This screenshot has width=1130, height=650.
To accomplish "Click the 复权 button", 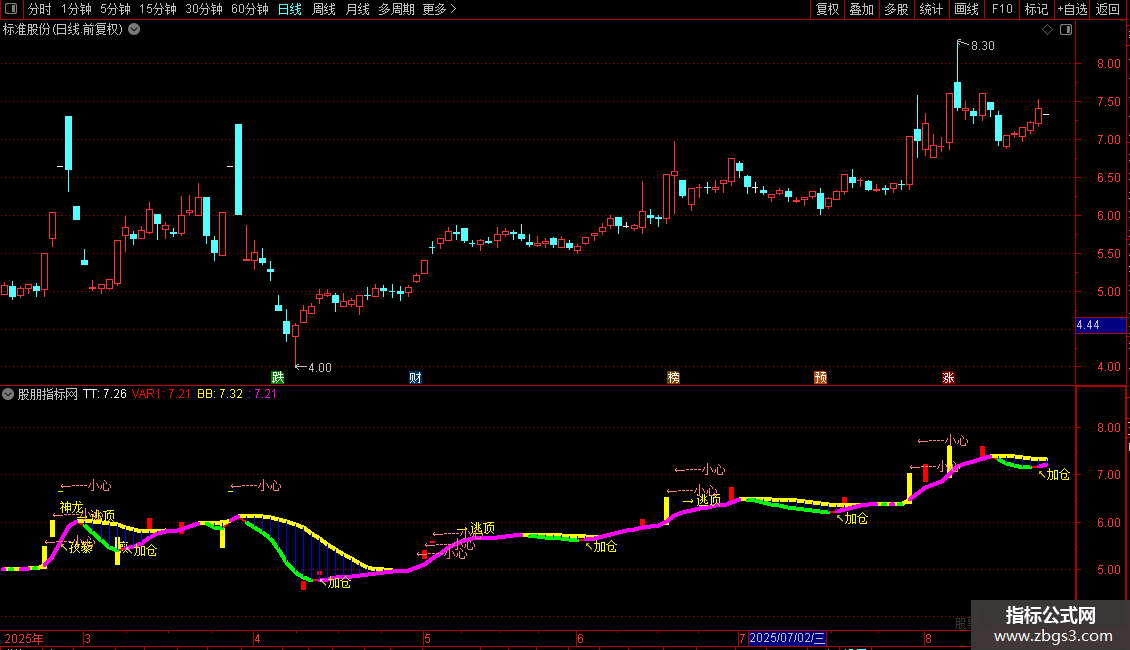I will pos(827,9).
